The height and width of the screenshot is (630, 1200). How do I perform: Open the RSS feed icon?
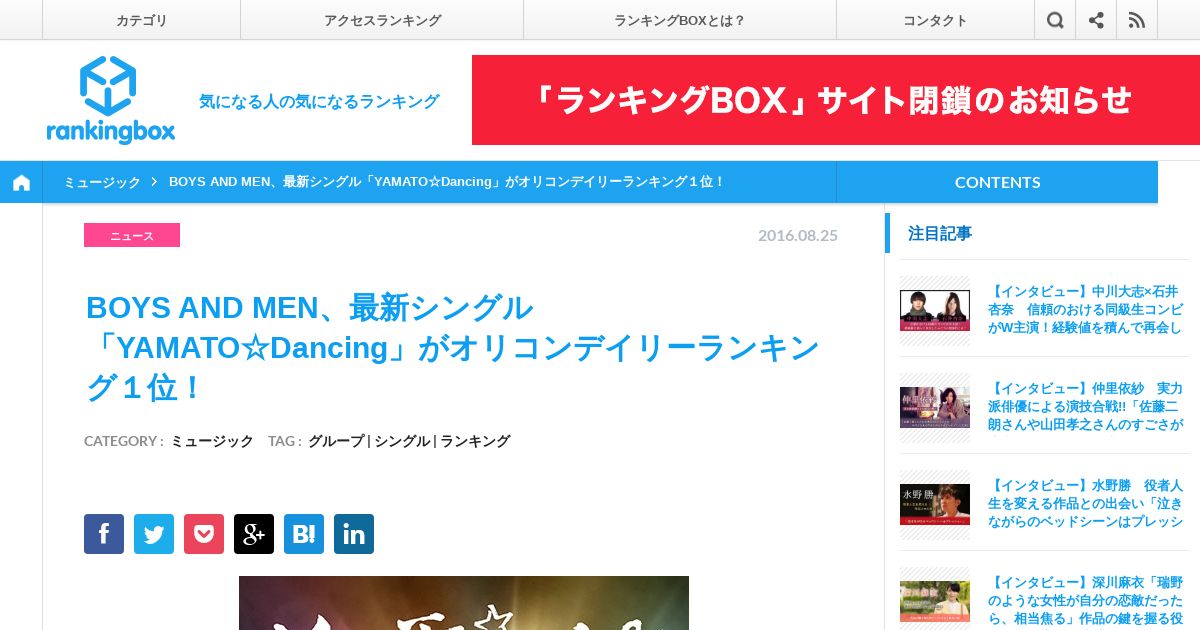pyautogui.click(x=1137, y=20)
